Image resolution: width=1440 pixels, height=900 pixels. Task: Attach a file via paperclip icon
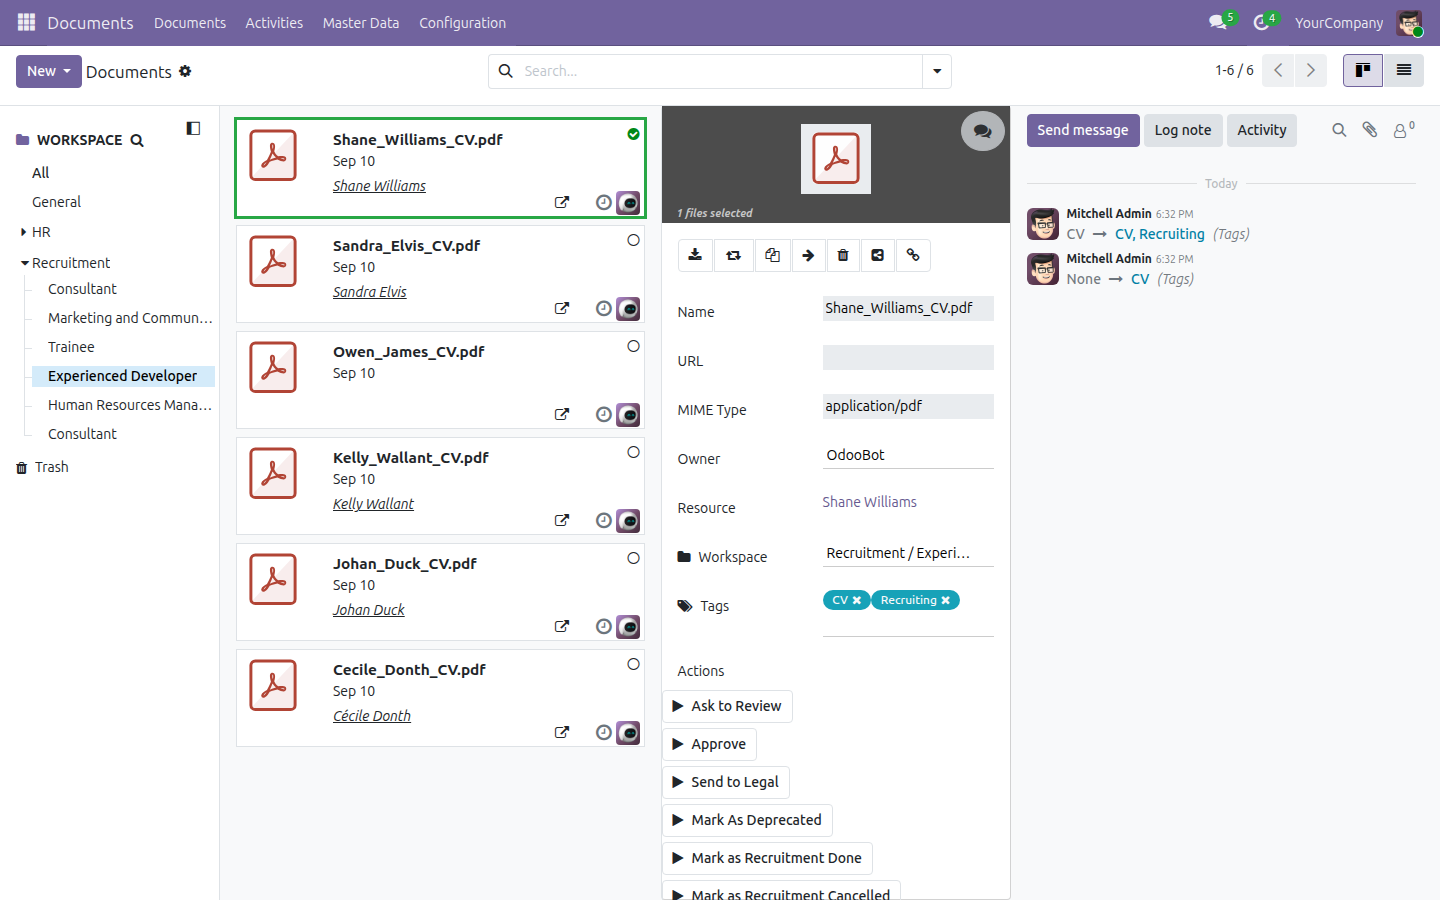(1370, 130)
